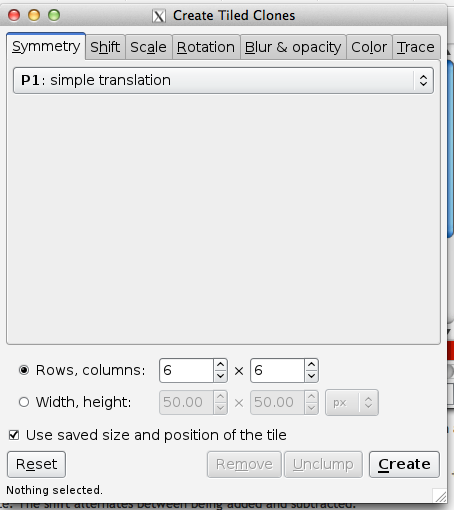Click the X11 icon in title bar

[x=159, y=16]
